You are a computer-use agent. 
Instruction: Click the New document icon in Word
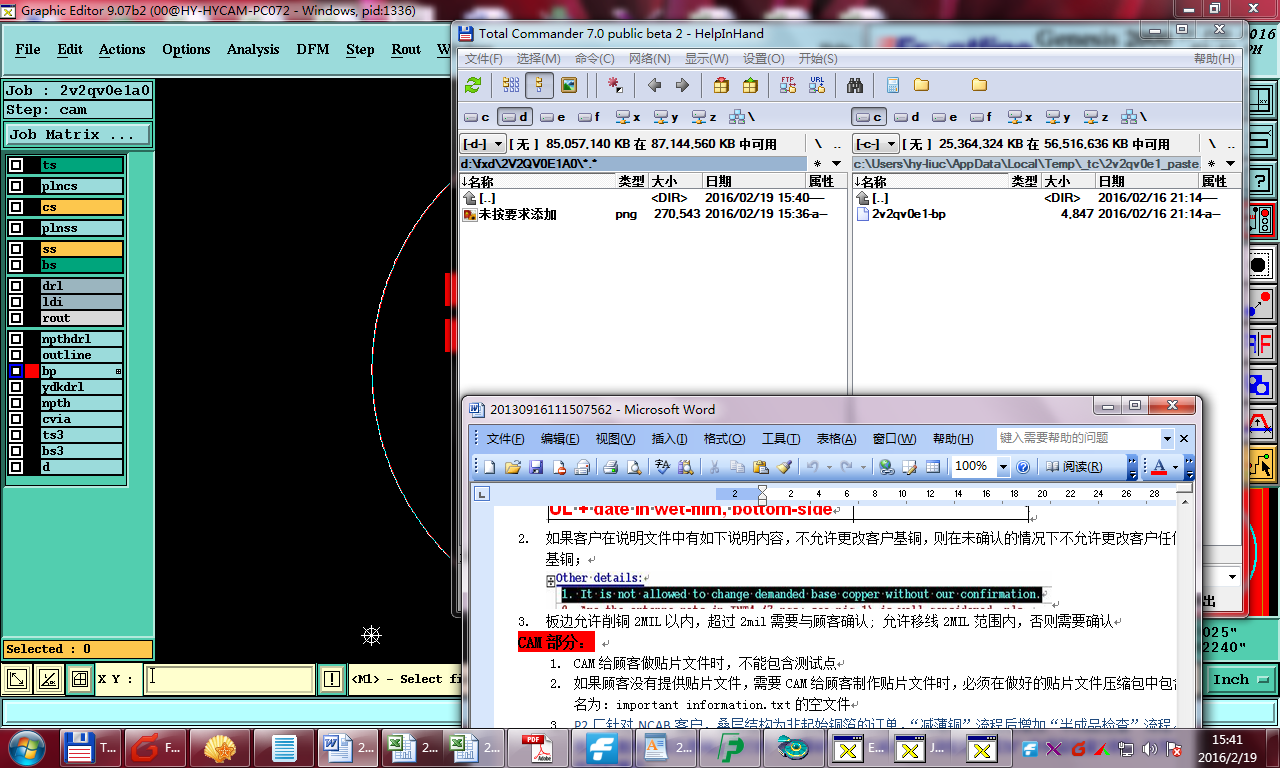(x=490, y=467)
